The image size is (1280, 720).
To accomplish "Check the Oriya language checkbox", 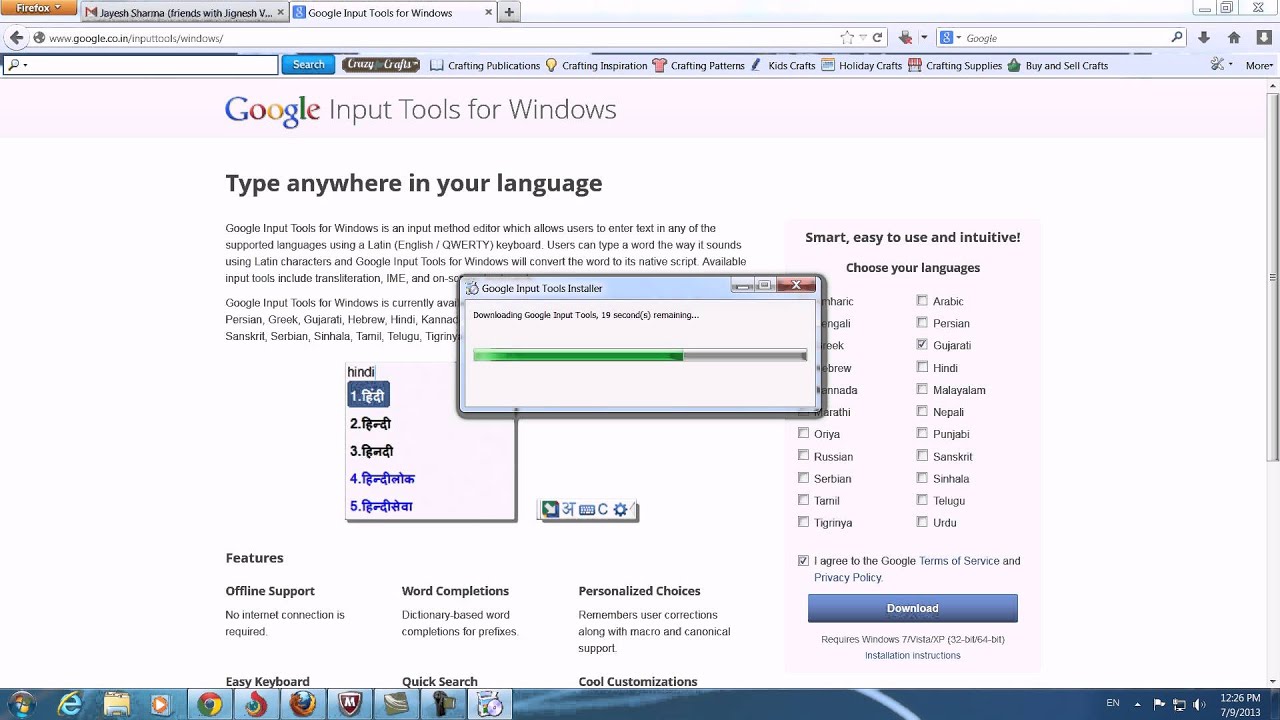I will pyautogui.click(x=803, y=433).
